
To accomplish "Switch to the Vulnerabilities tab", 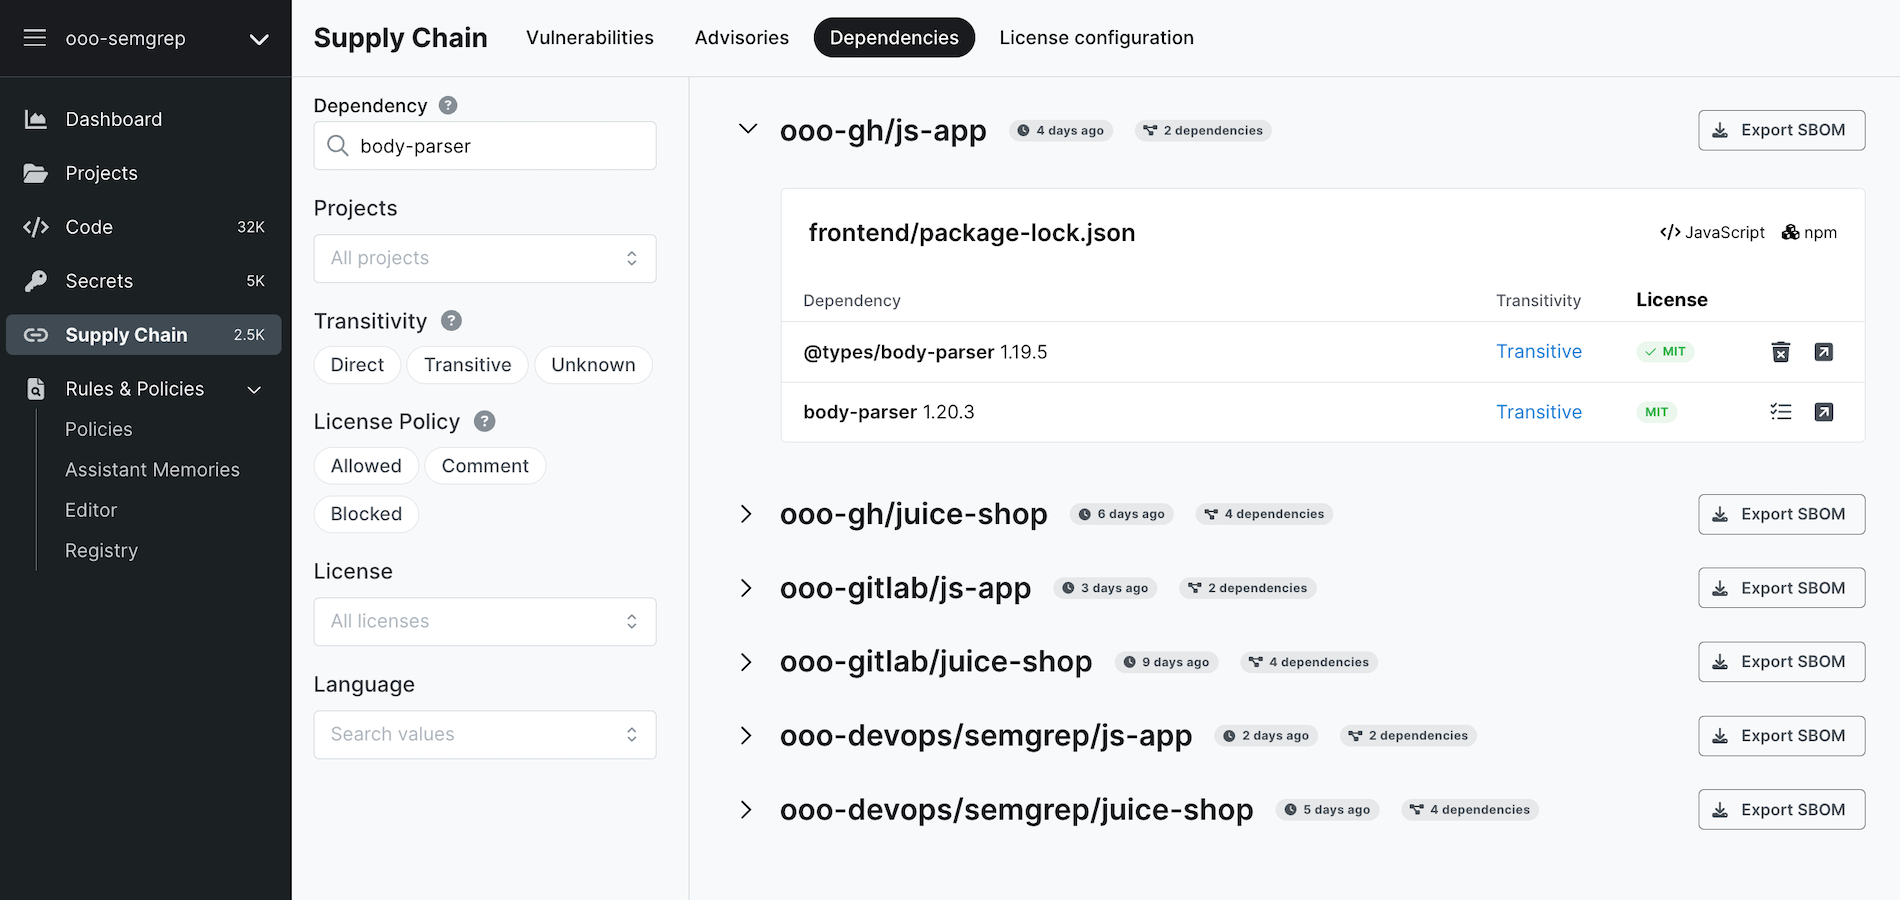I will click(x=589, y=37).
